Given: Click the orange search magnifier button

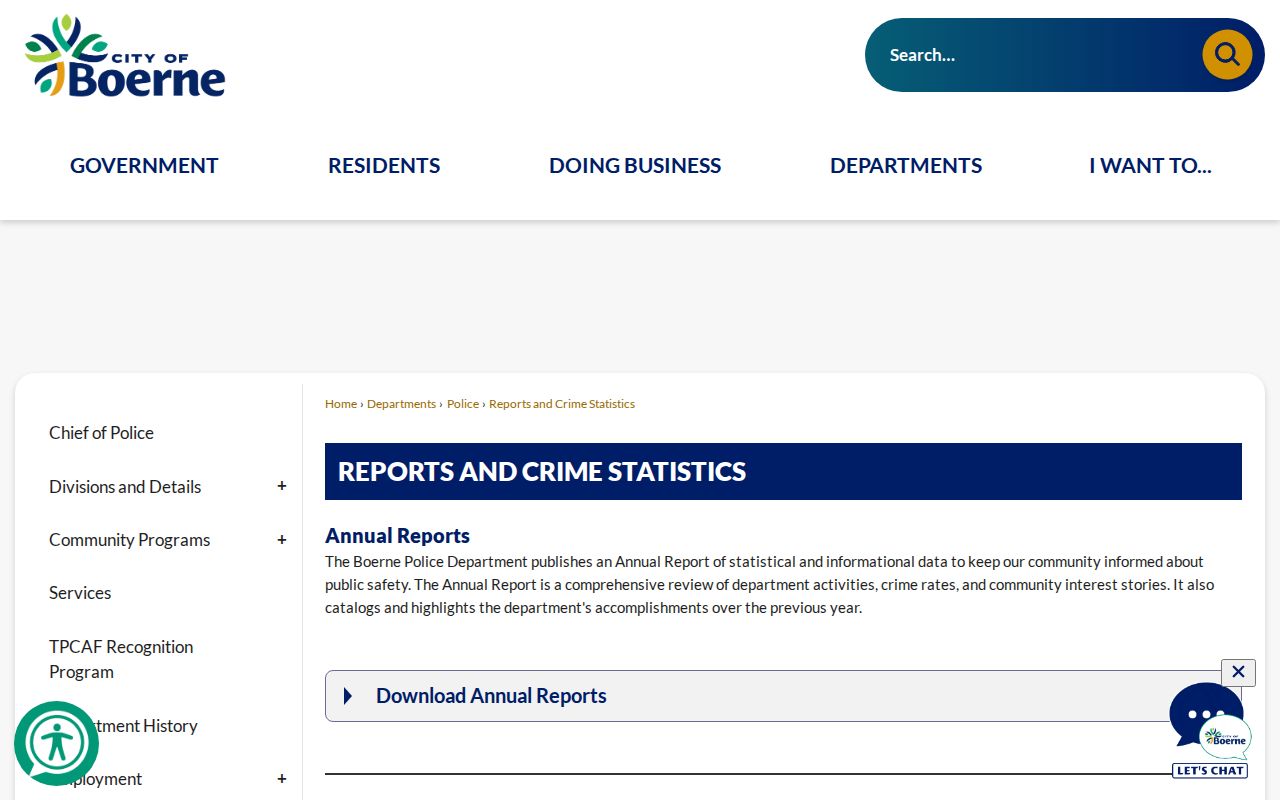Looking at the screenshot, I should (x=1227, y=55).
